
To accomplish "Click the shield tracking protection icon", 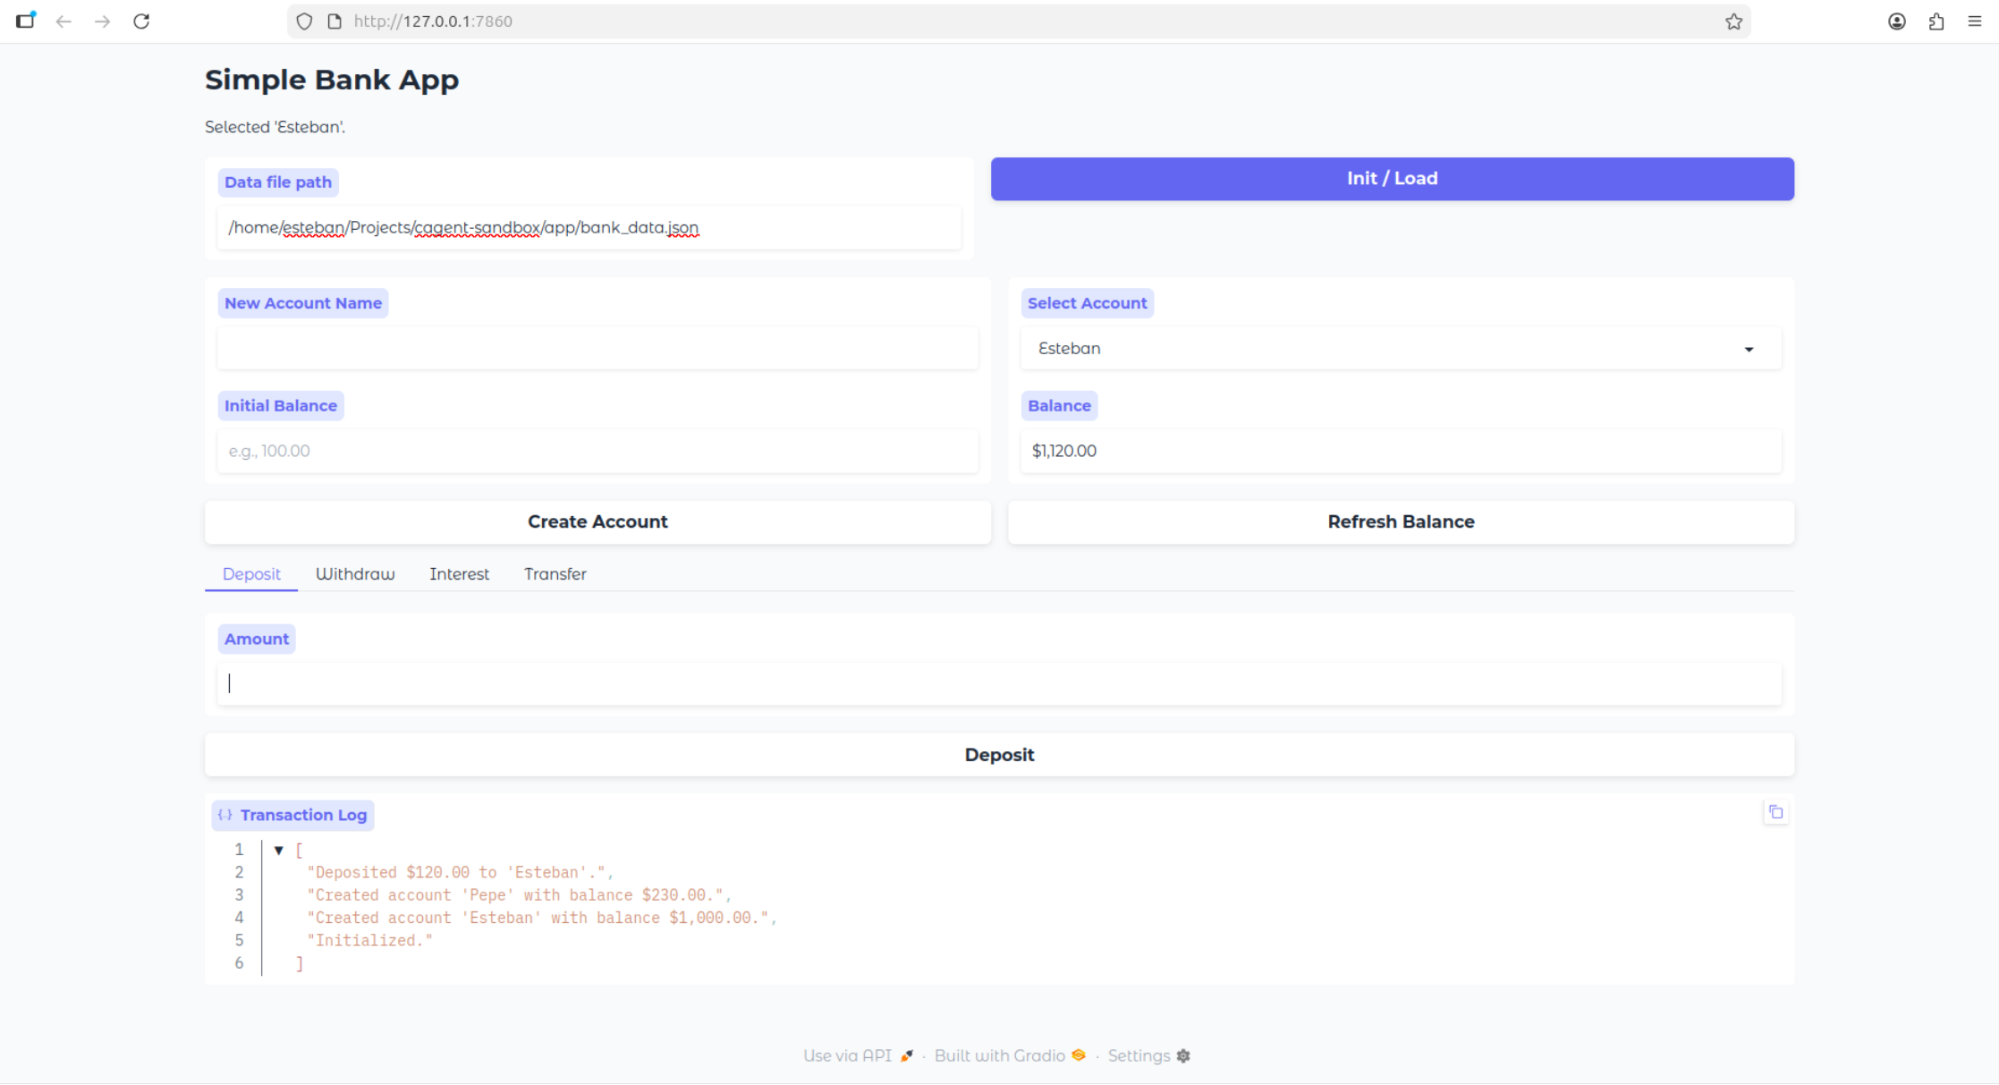I will (x=304, y=21).
